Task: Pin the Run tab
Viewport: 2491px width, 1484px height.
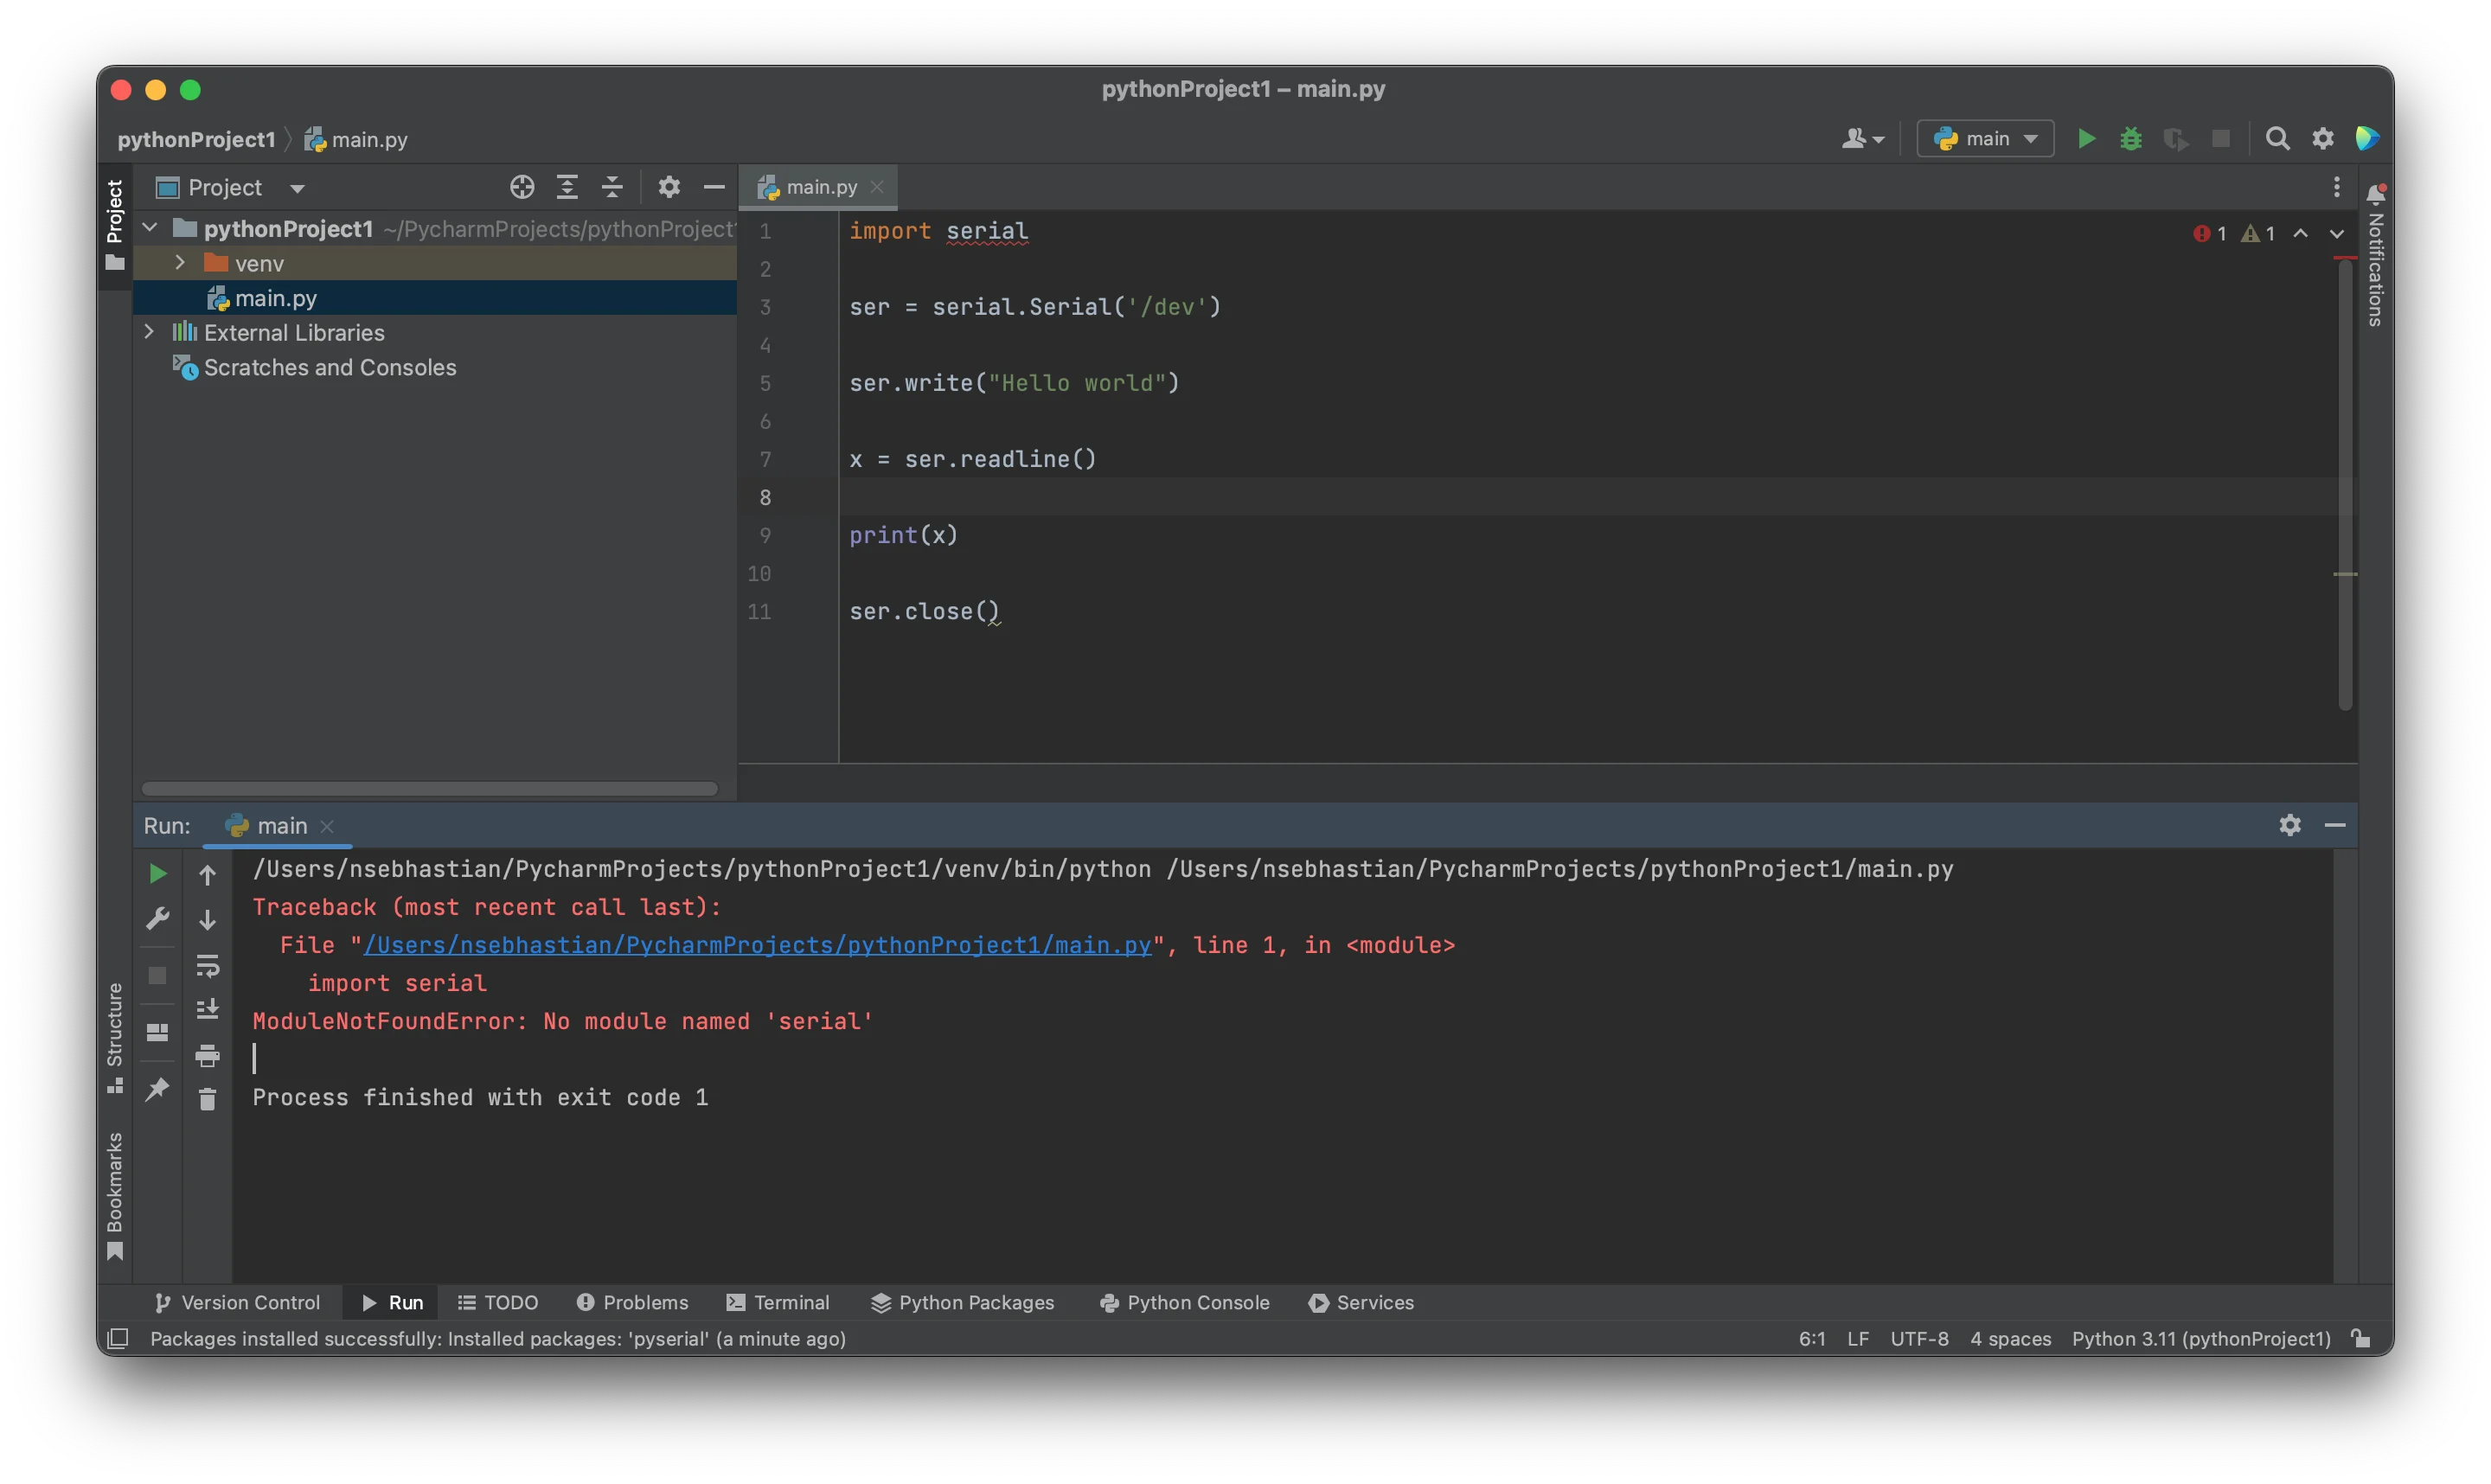Action: pos(158,1088)
